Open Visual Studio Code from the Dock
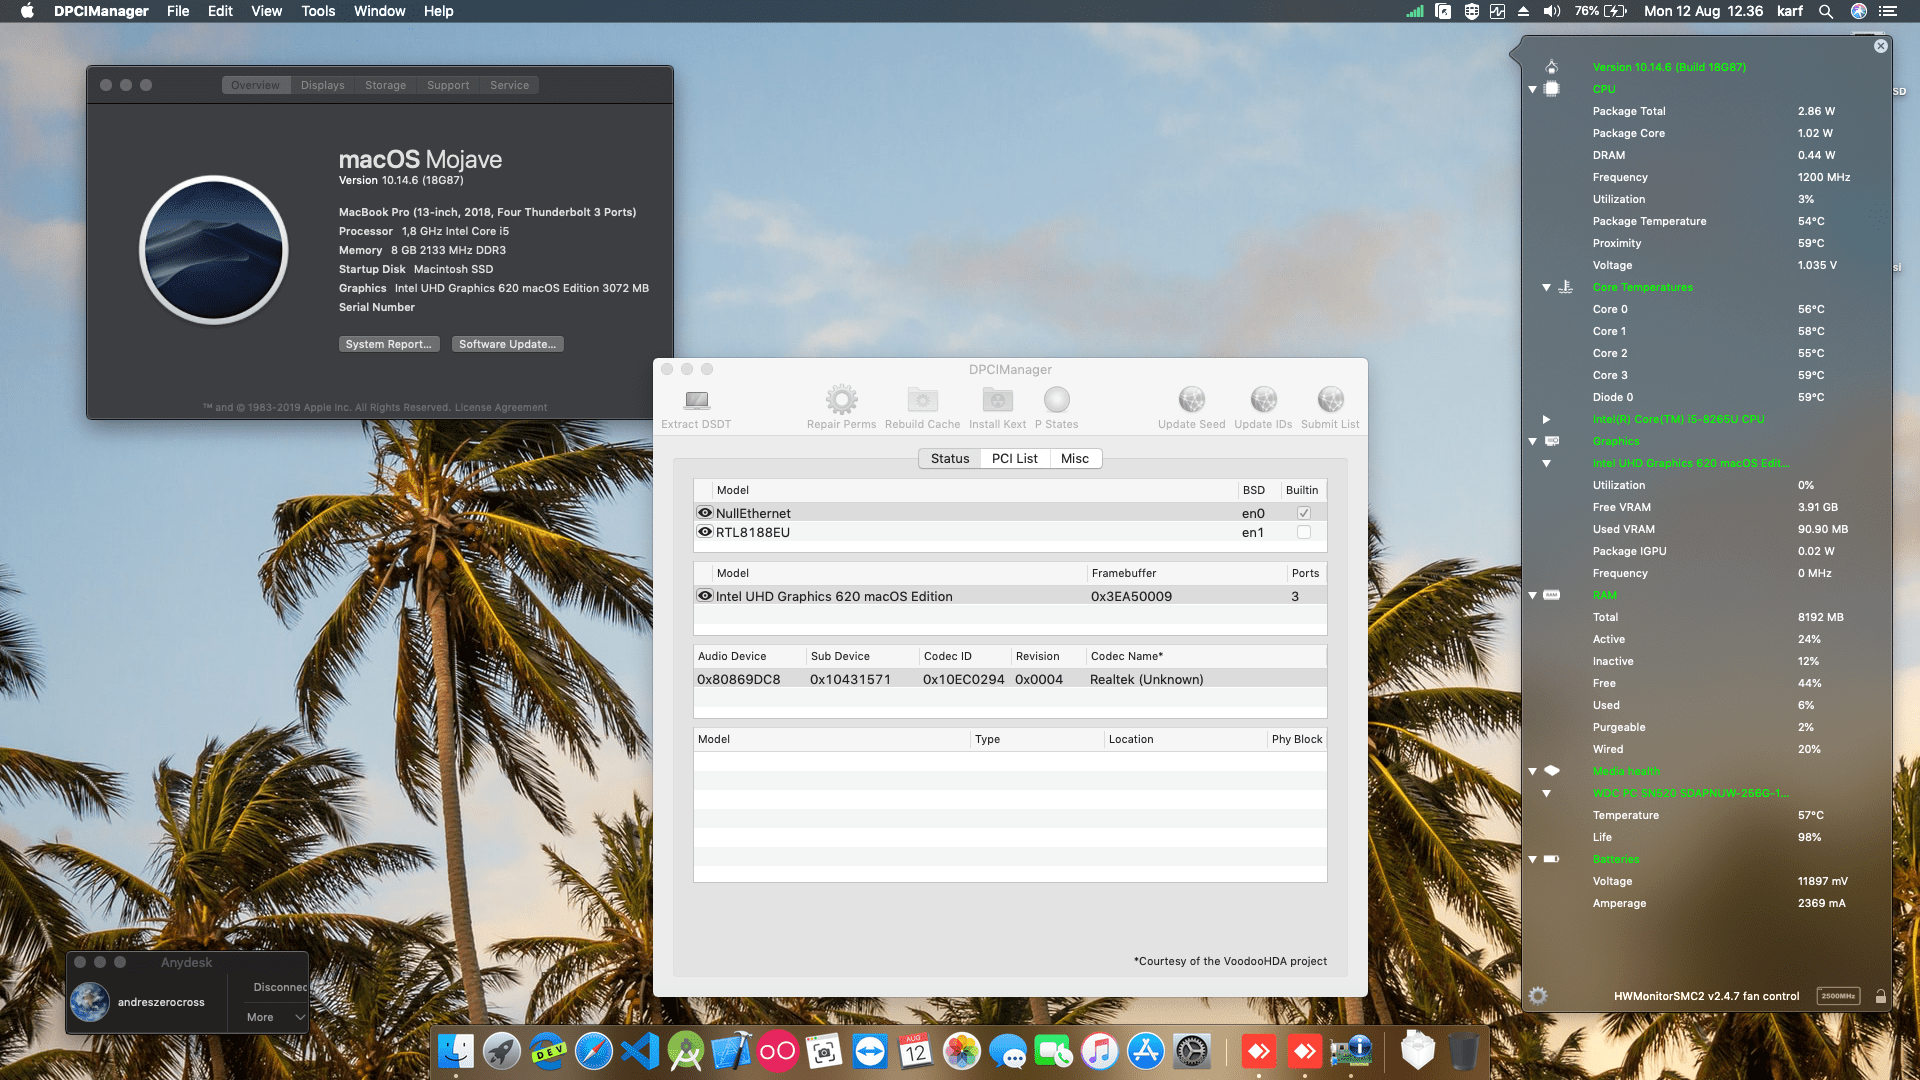 [x=640, y=1051]
